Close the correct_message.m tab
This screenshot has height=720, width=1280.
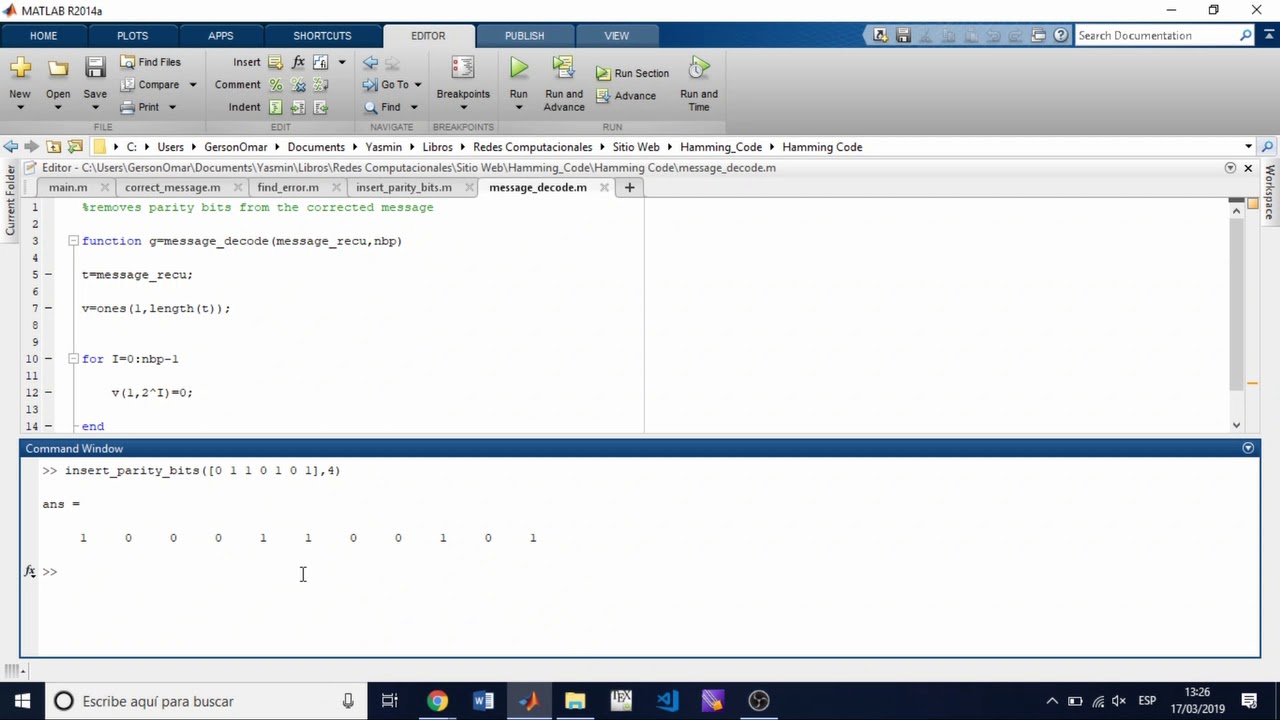pyautogui.click(x=237, y=187)
